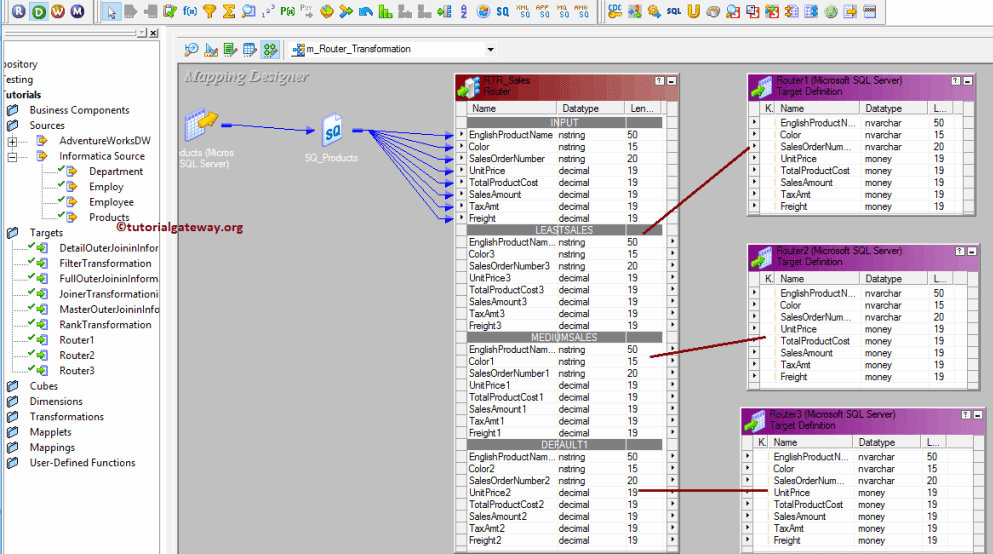Iconize the Router3 target definition
This screenshot has width=993, height=554.
pos(977,415)
